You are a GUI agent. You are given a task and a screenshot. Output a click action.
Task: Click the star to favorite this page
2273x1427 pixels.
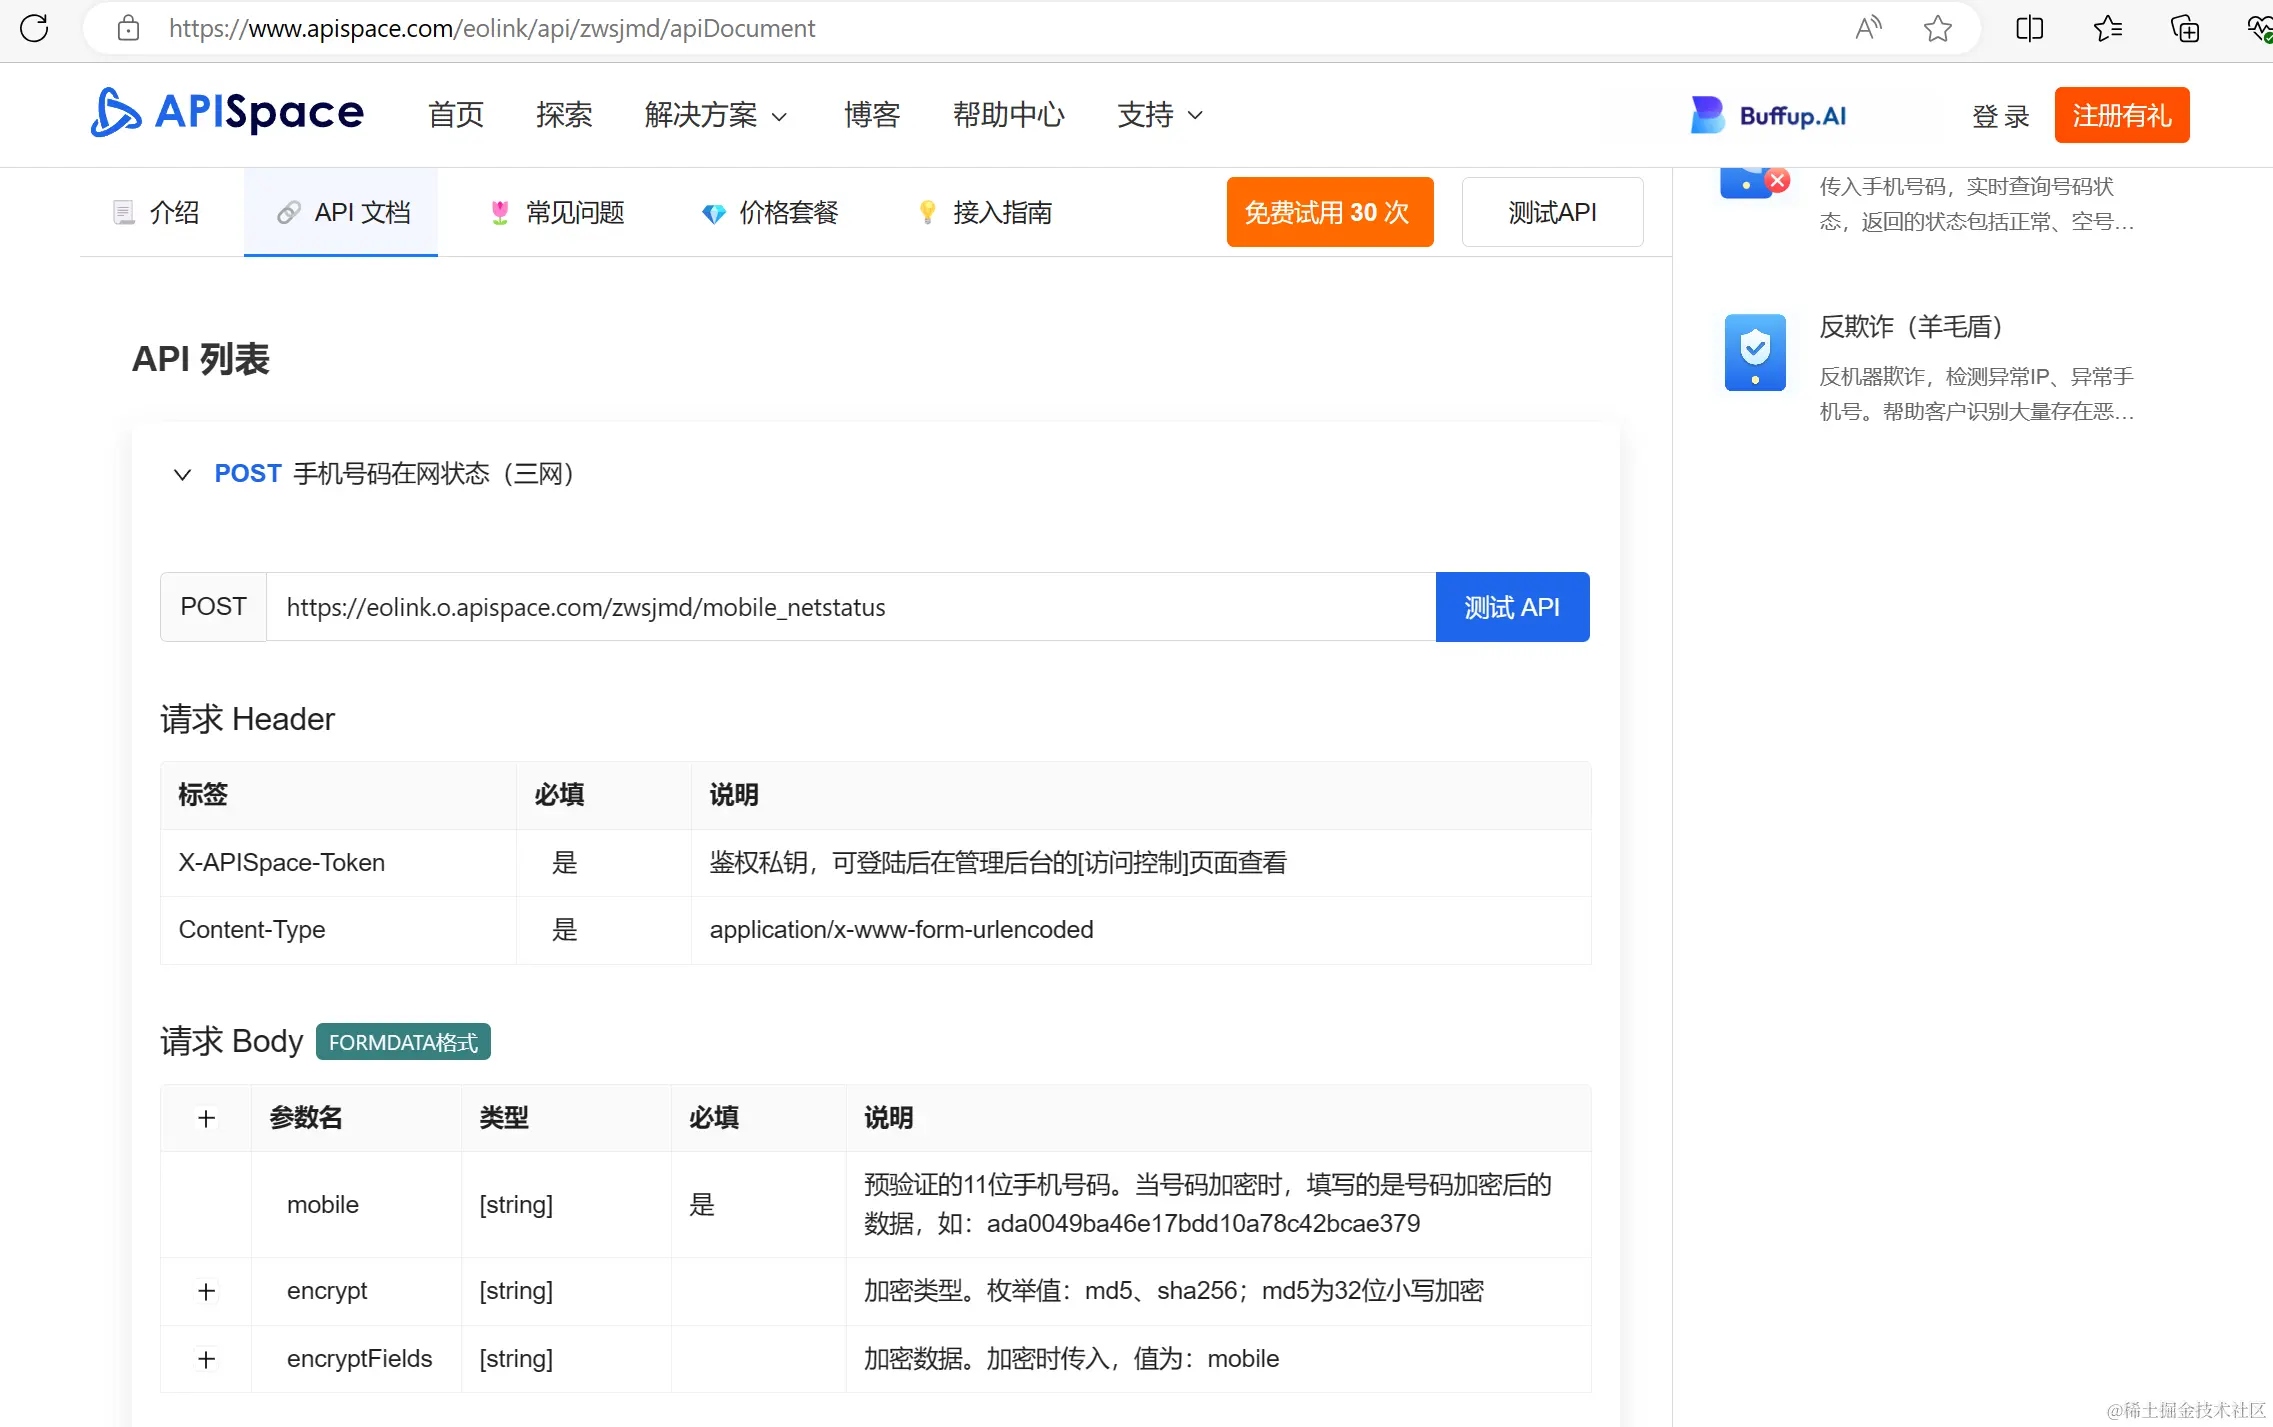pyautogui.click(x=1937, y=28)
